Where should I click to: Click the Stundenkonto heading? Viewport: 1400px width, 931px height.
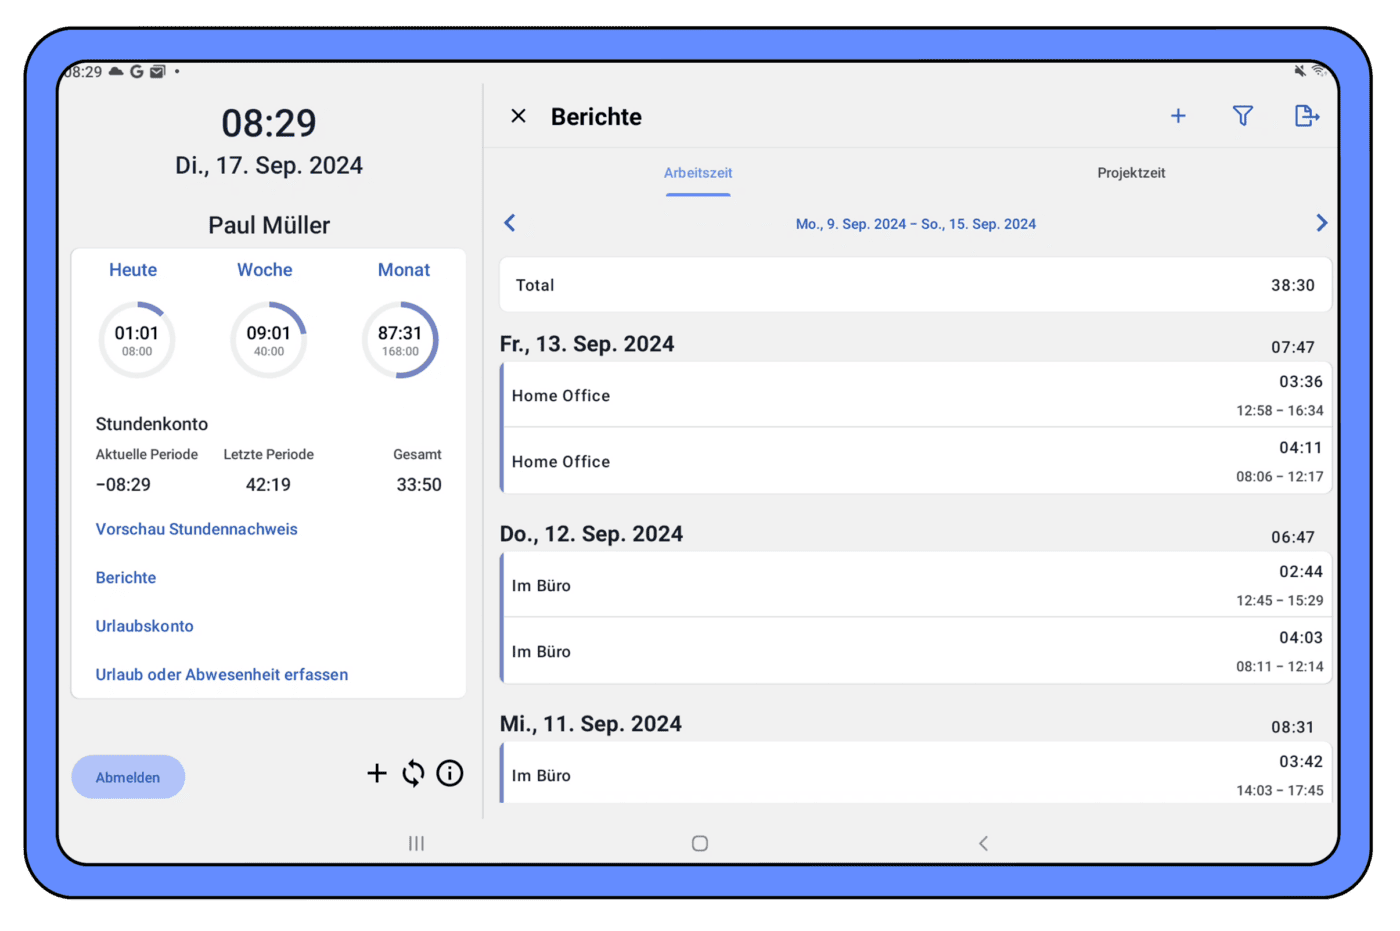coord(152,424)
